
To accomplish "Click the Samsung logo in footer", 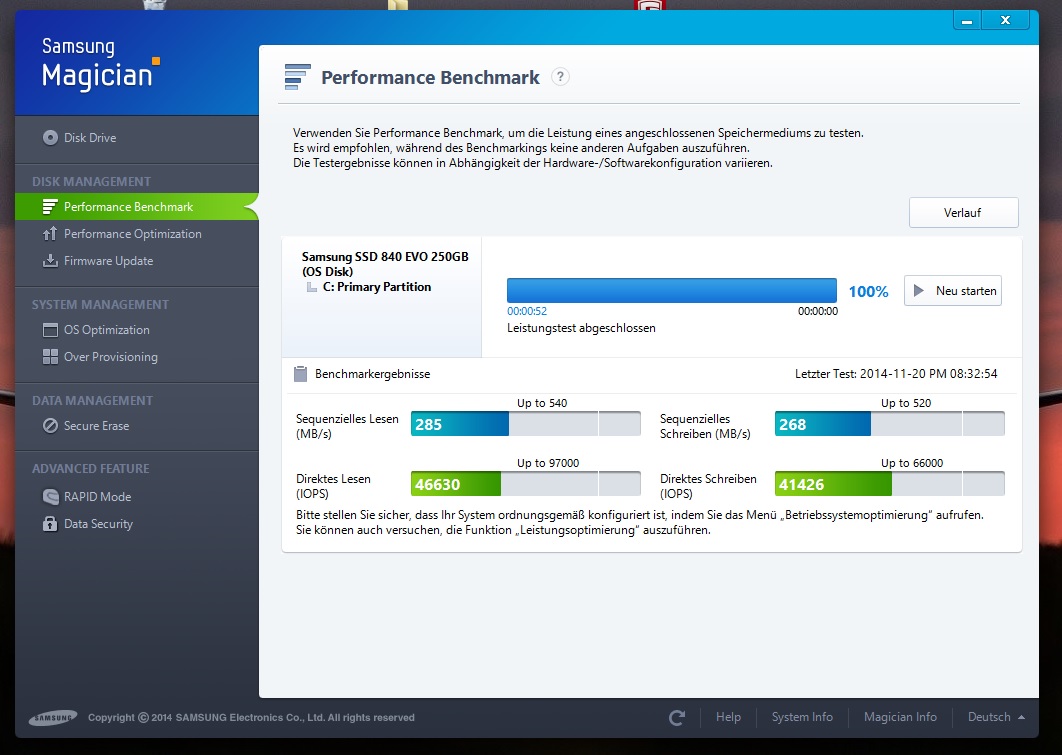I will [53, 718].
